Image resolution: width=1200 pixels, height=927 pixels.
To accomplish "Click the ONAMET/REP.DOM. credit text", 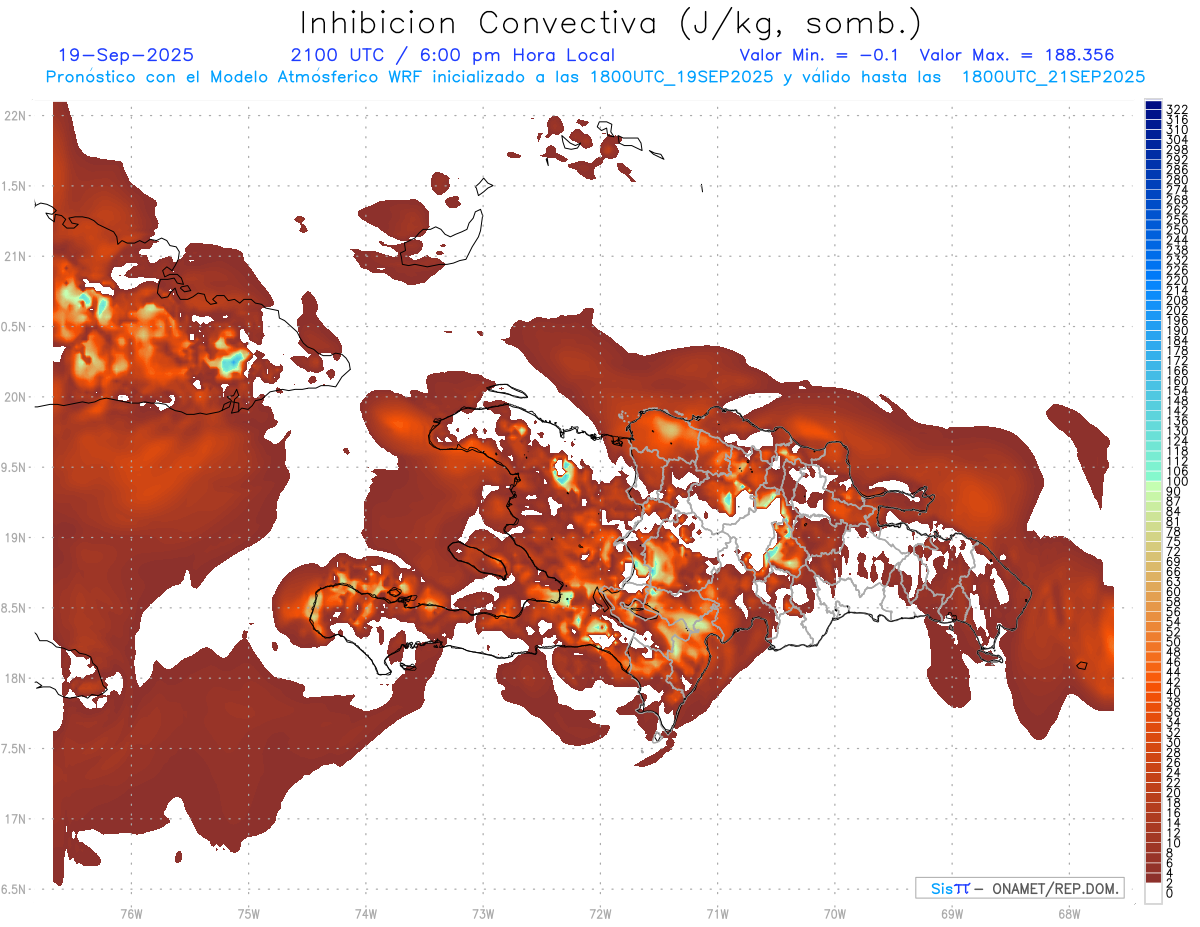I will 1052,888.
